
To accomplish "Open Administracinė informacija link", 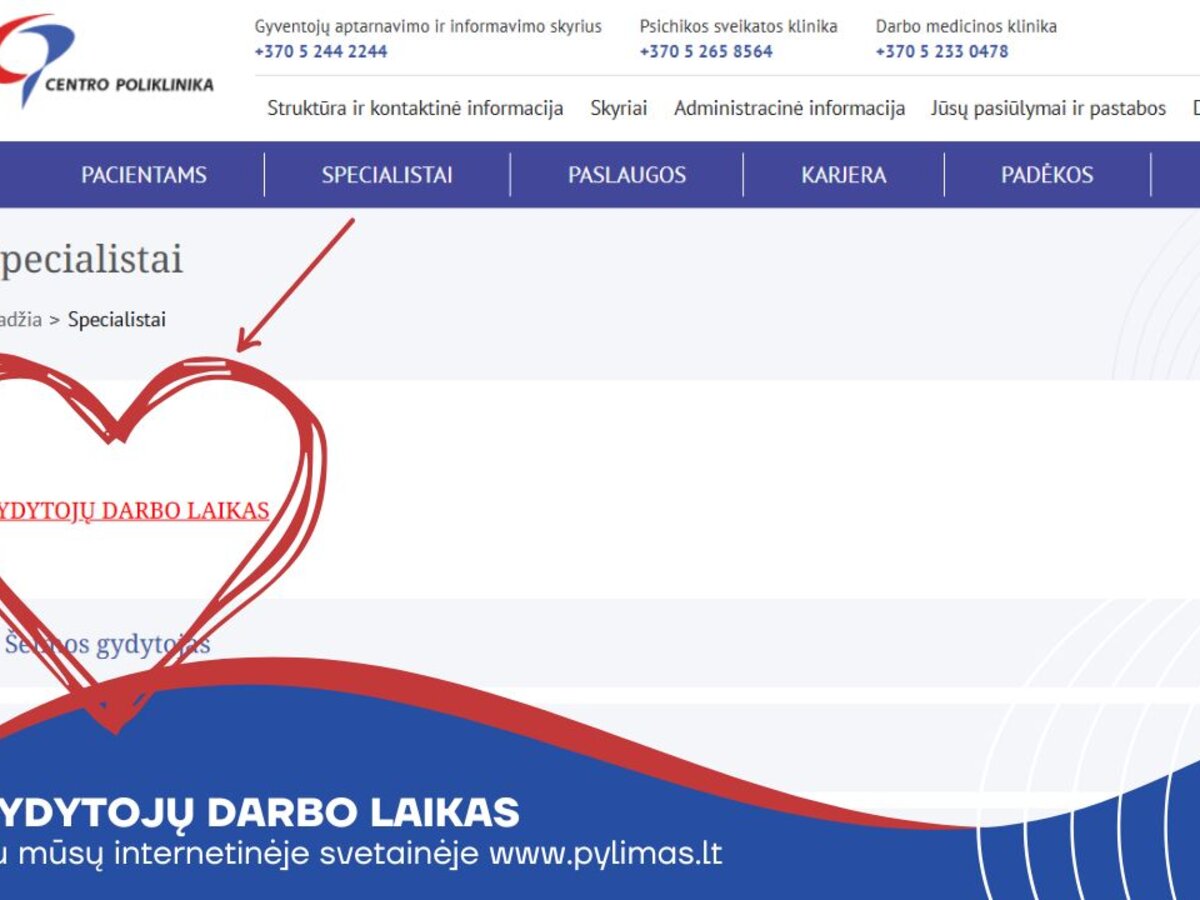I will [790, 108].
